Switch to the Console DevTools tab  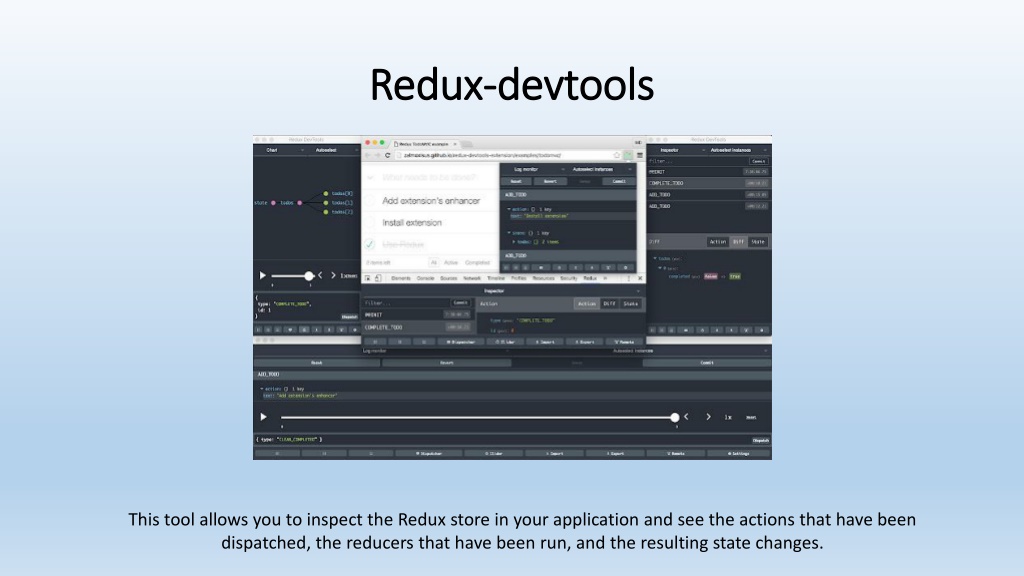(426, 278)
